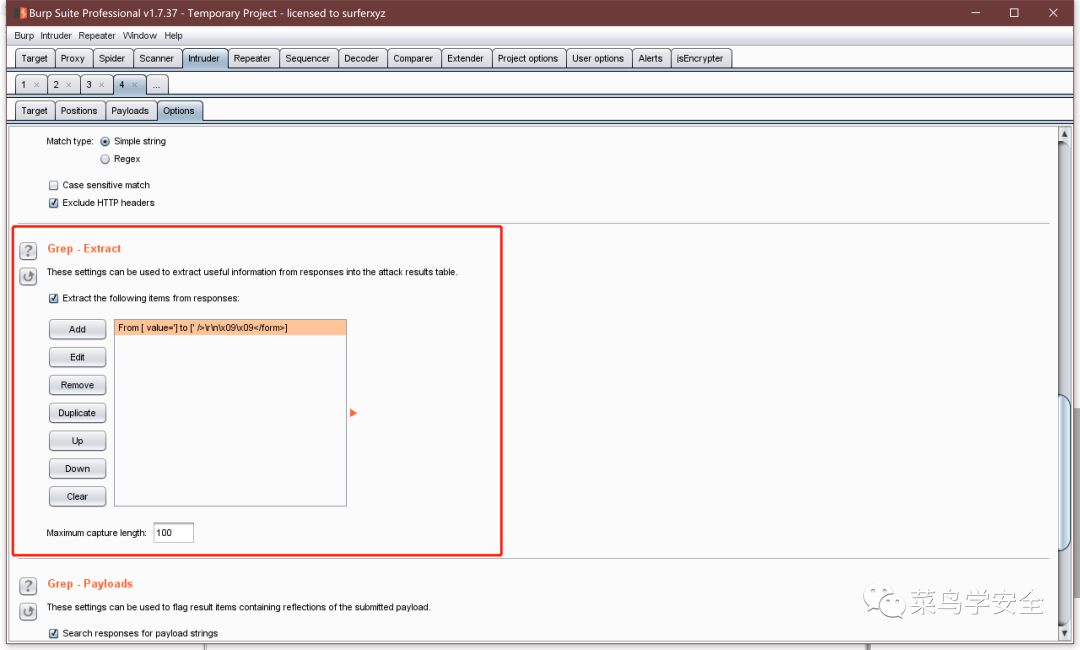Open the User options tab
This screenshot has width=1080, height=650.
pyautogui.click(x=598, y=59)
